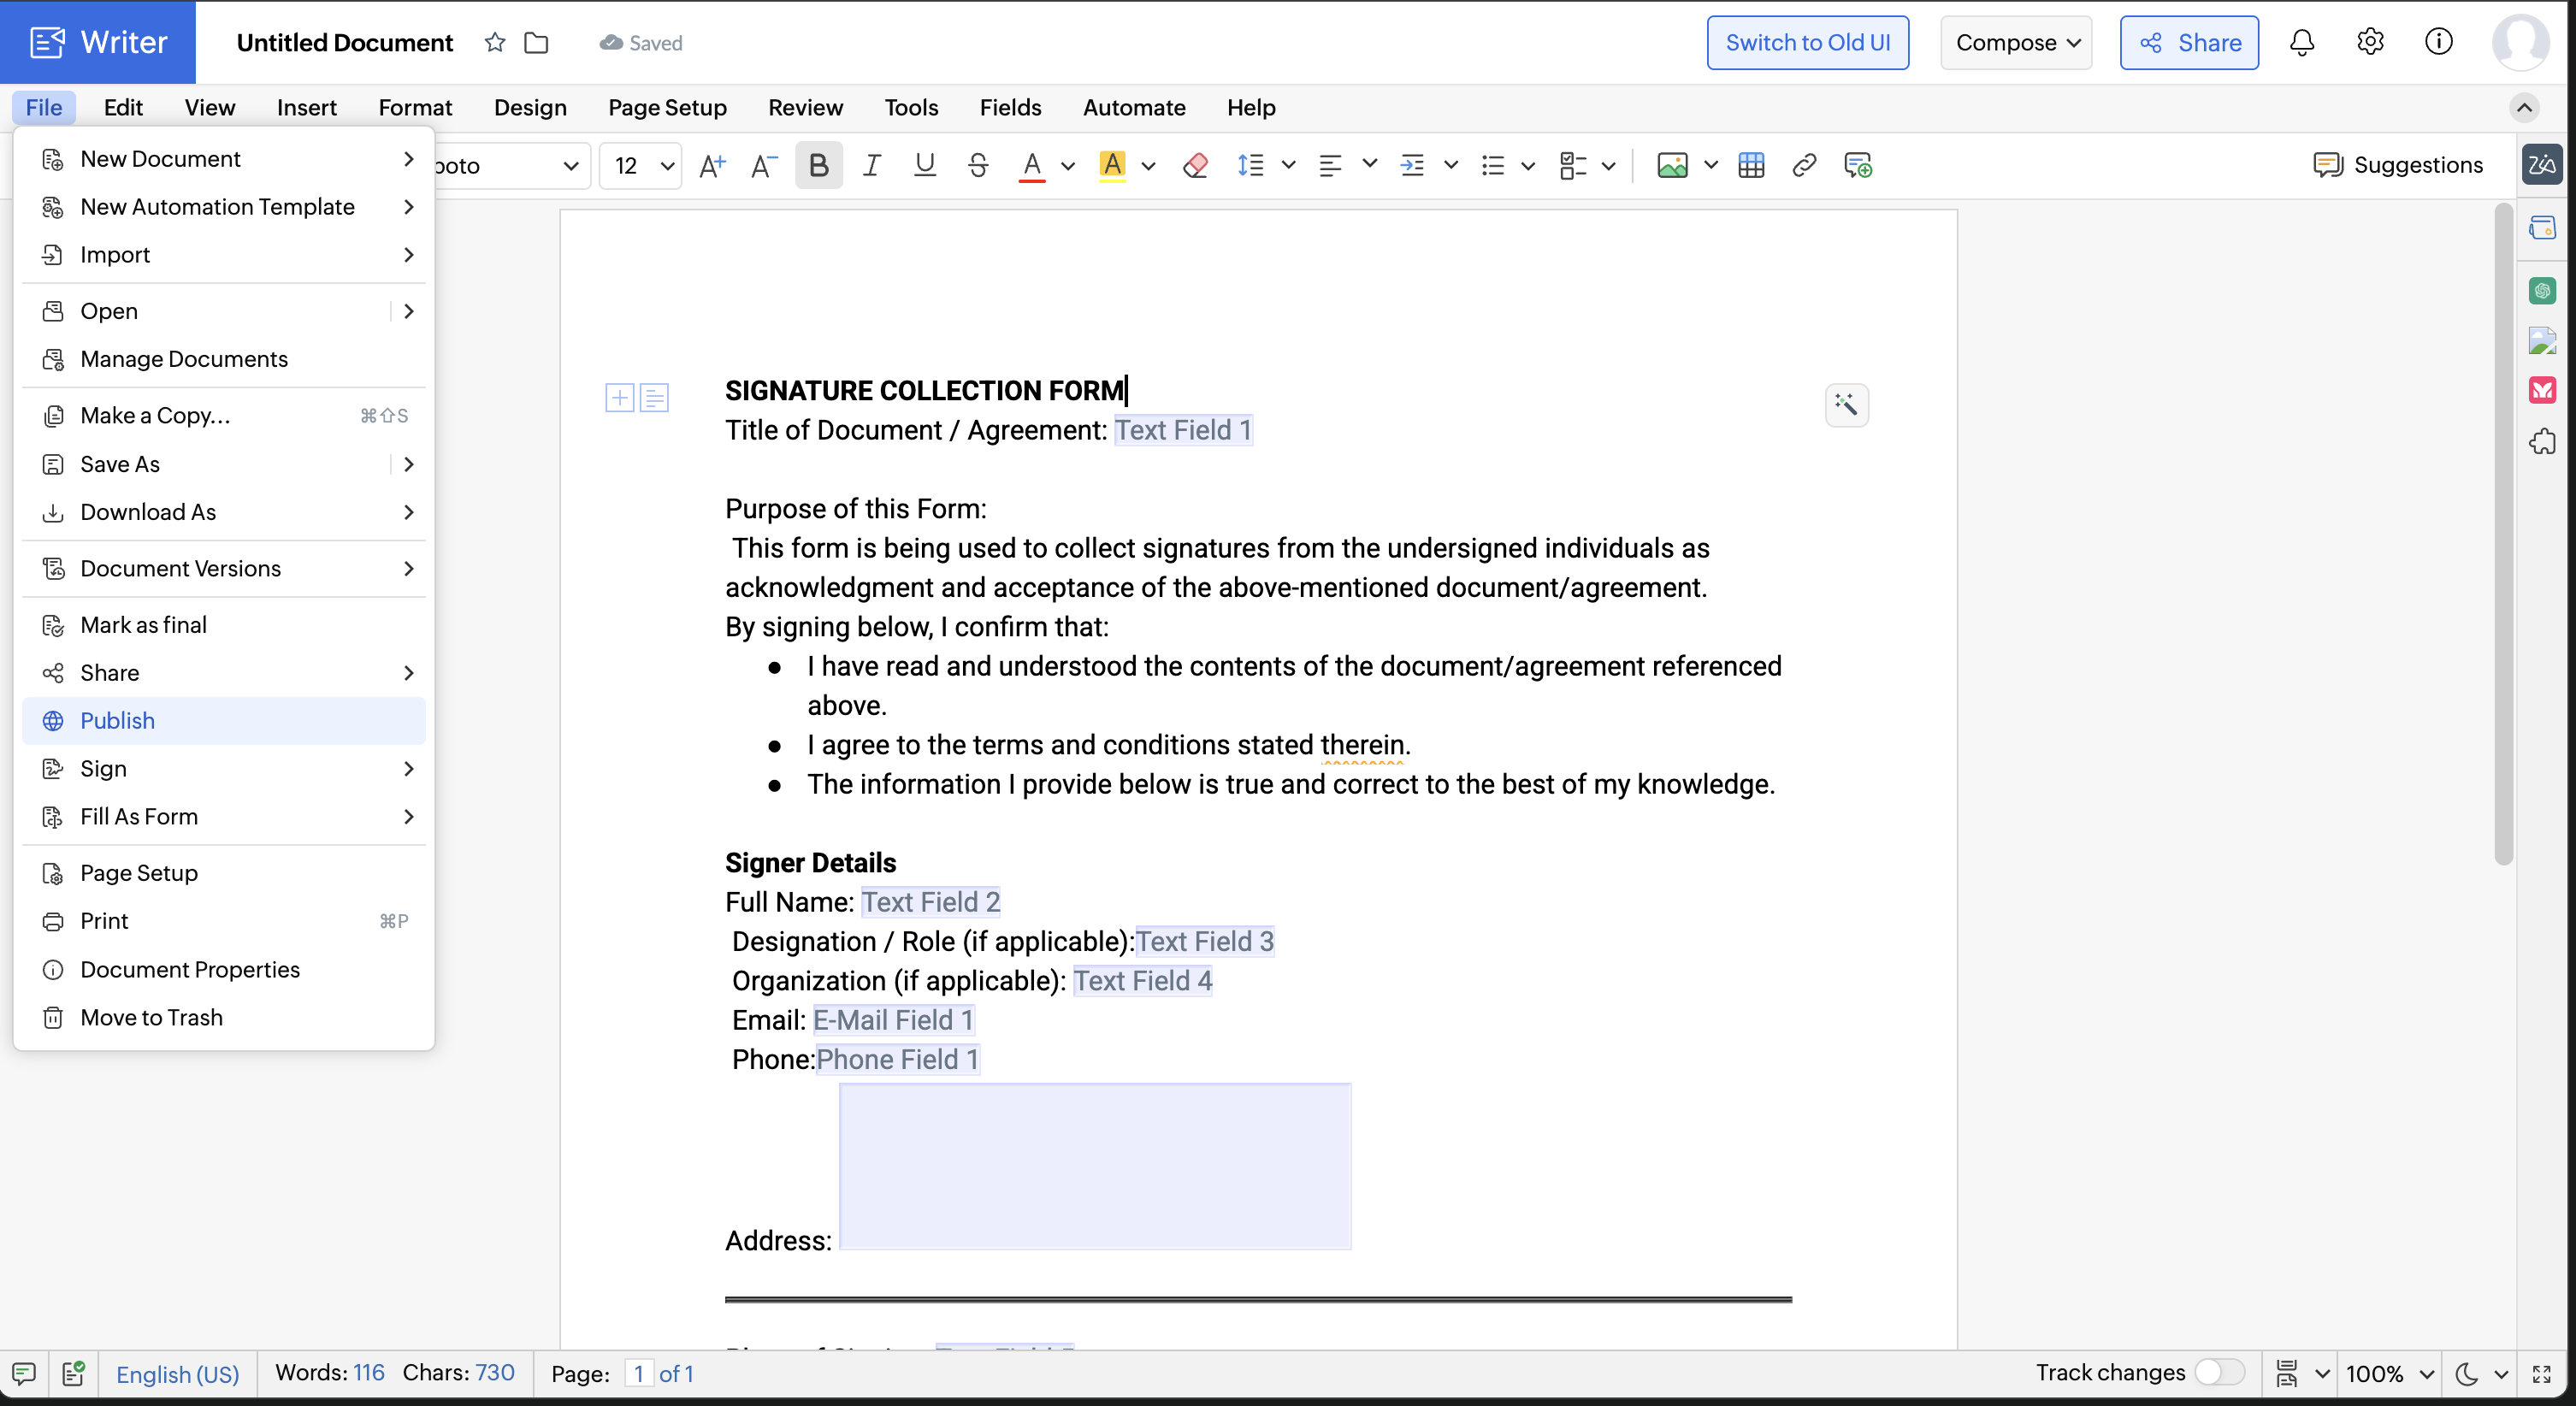The height and width of the screenshot is (1406, 2576).
Task: Open the notifications bell
Action: coord(2301,42)
